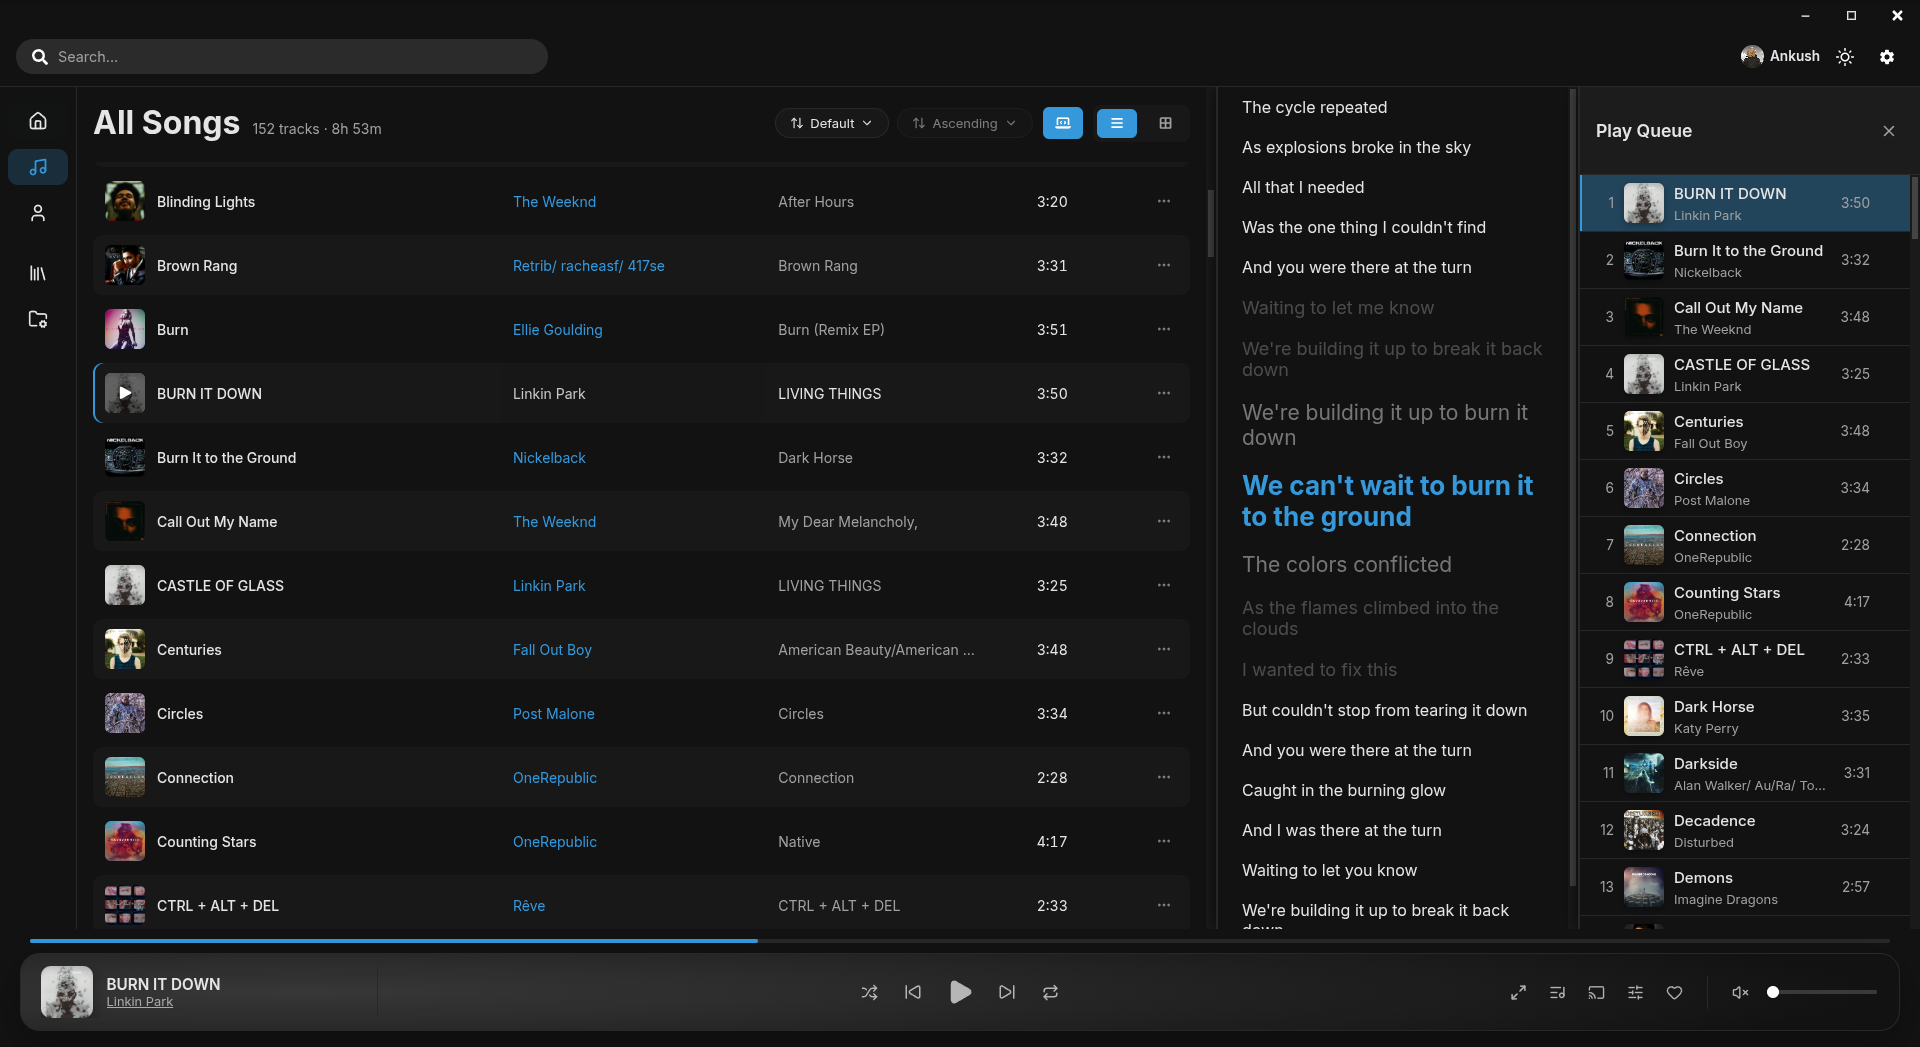
Task: Adjust the volume slider
Action: 1822,992
